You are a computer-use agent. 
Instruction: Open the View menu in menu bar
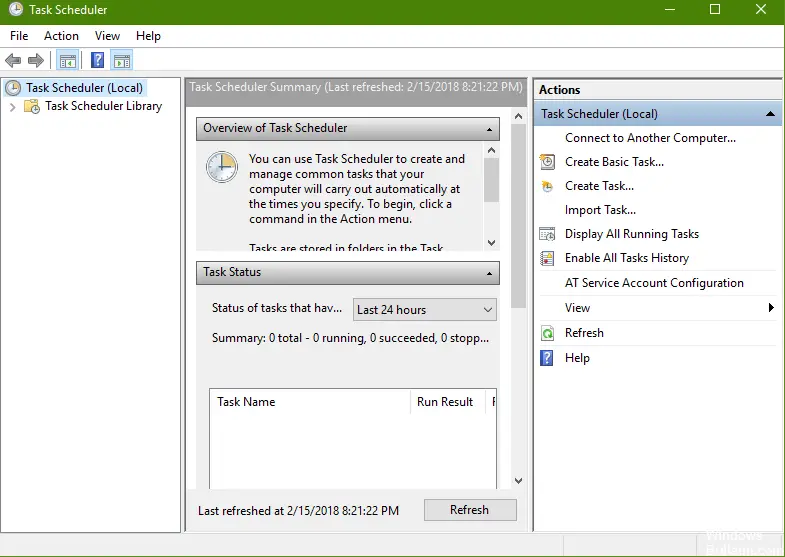pyautogui.click(x=107, y=36)
